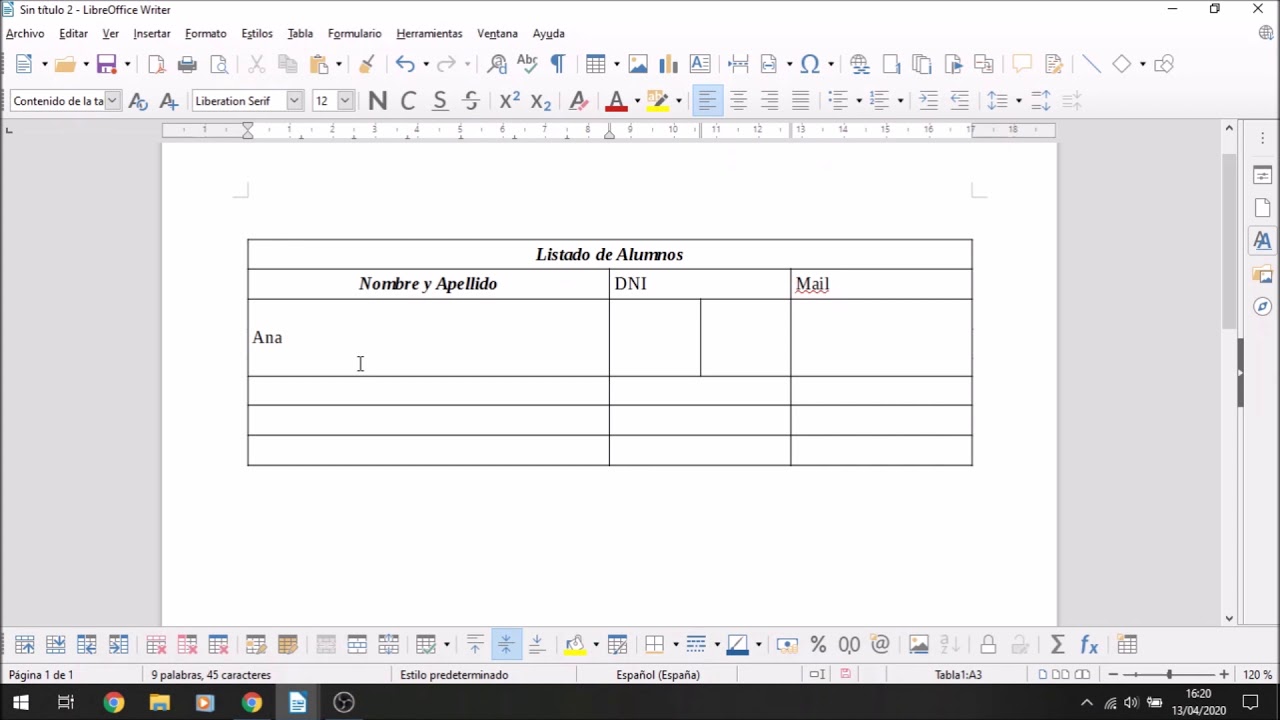Open the Formato menu

tap(206, 33)
